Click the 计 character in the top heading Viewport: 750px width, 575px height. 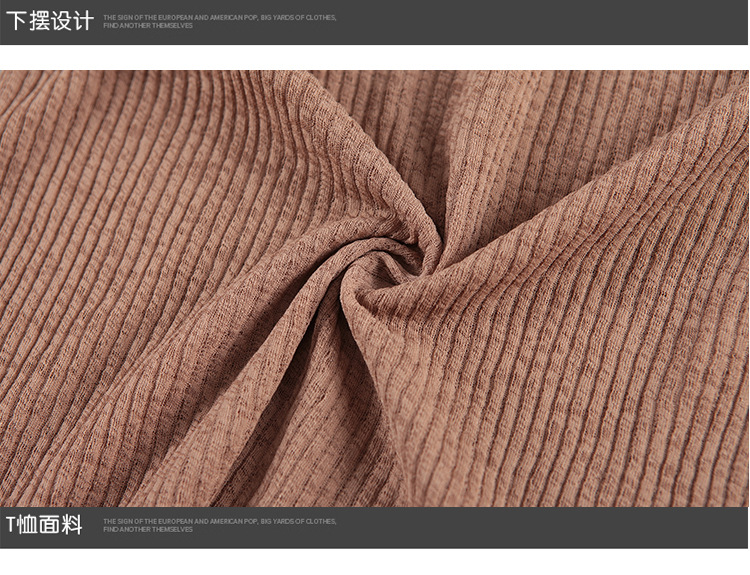tap(84, 21)
